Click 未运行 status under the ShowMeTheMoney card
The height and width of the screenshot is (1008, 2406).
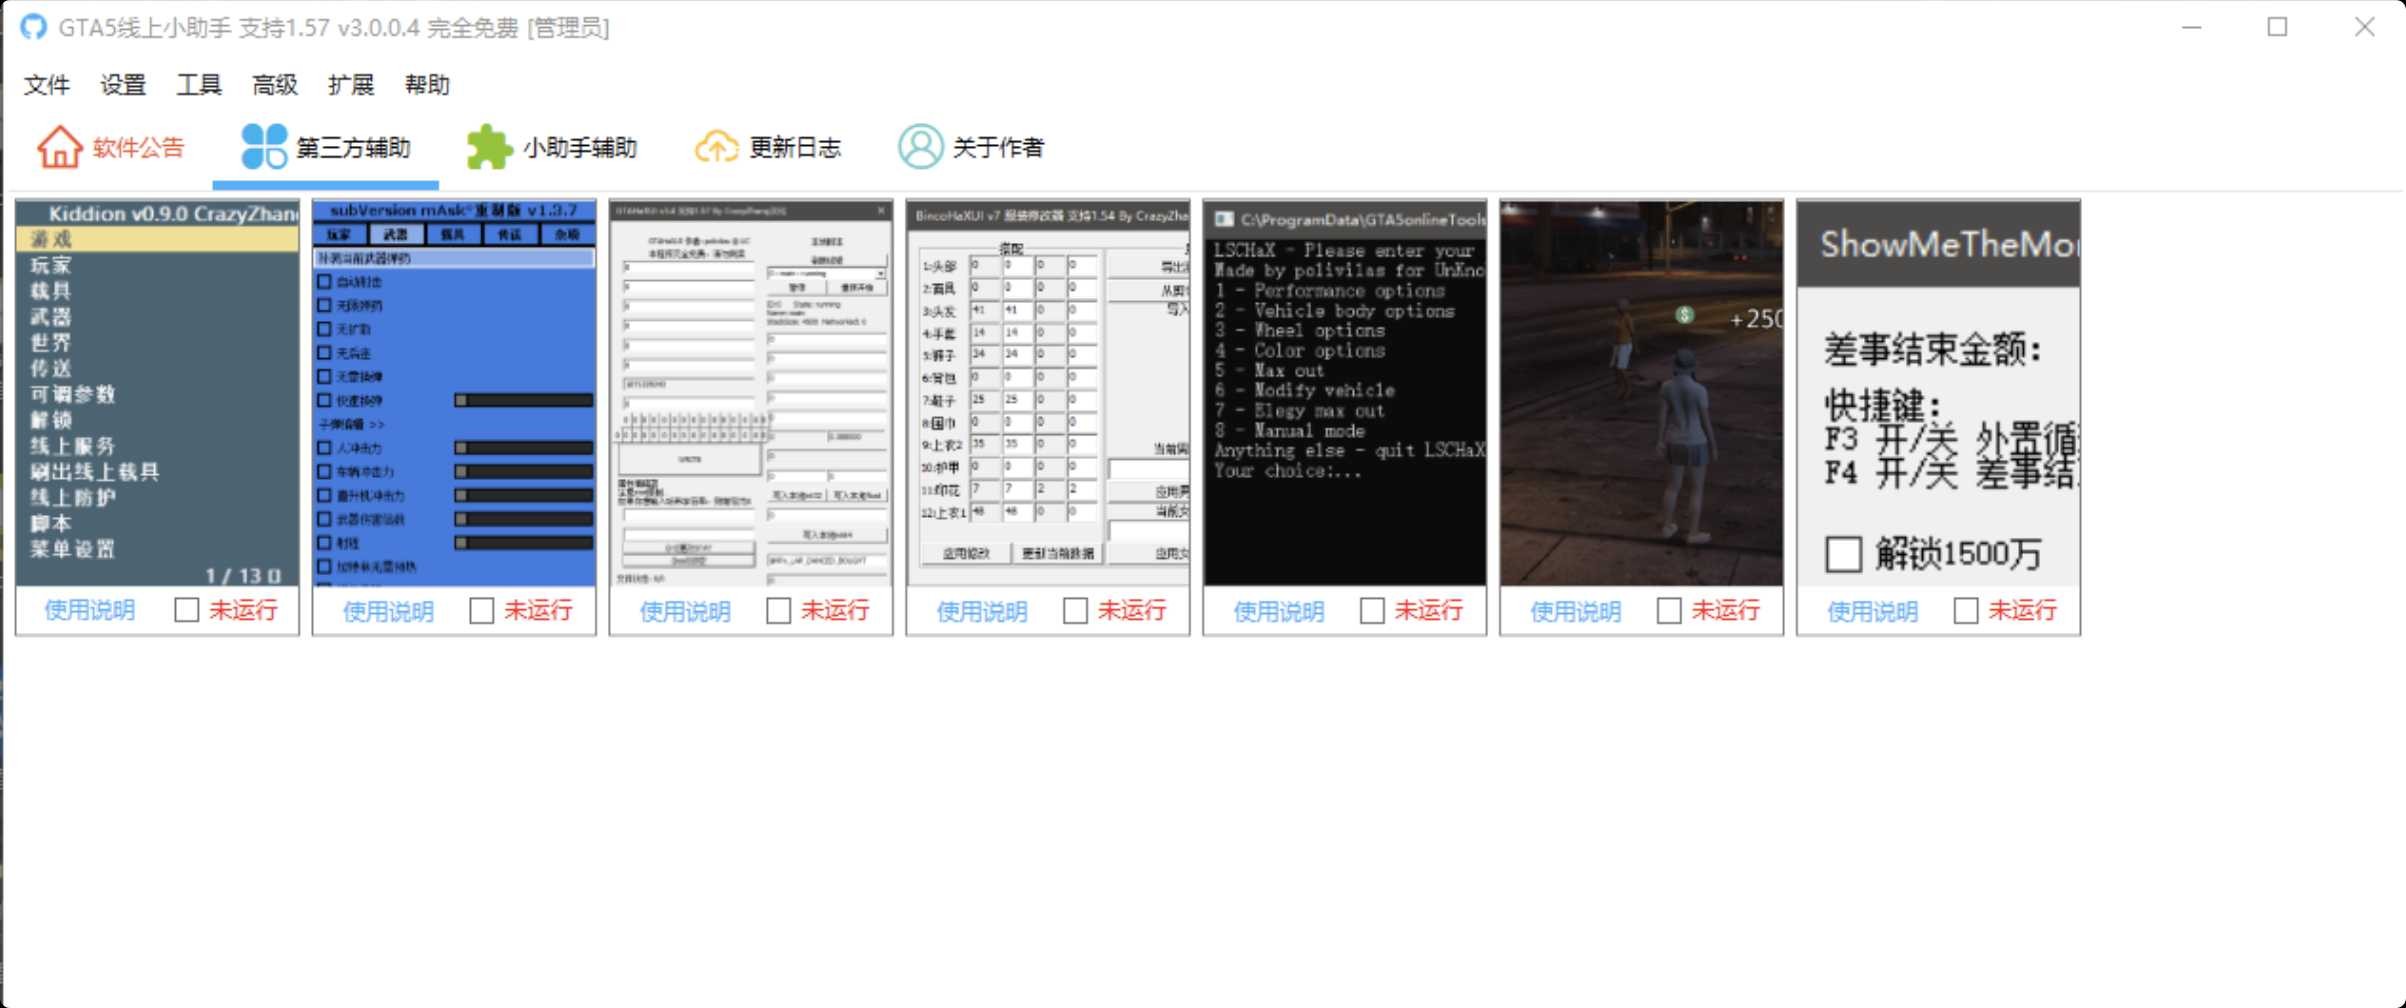[x=2023, y=610]
